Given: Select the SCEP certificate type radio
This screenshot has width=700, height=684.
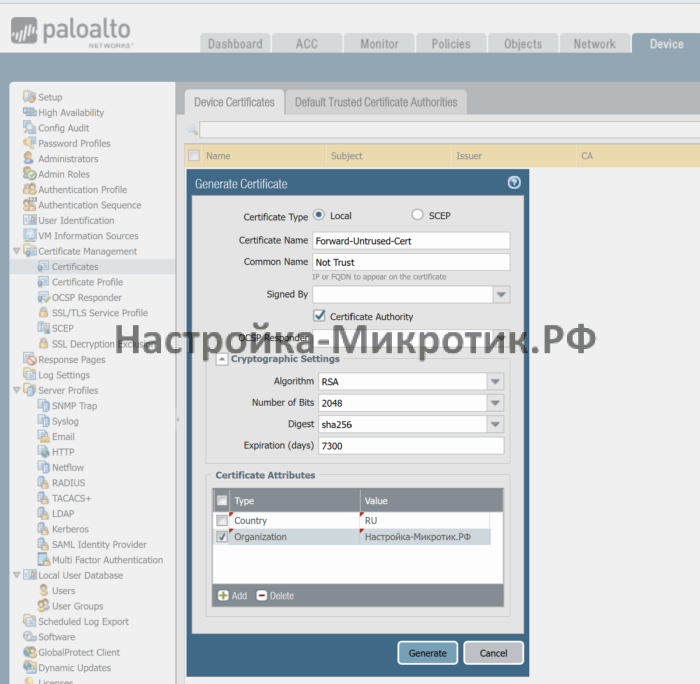Looking at the screenshot, I should (x=417, y=215).
